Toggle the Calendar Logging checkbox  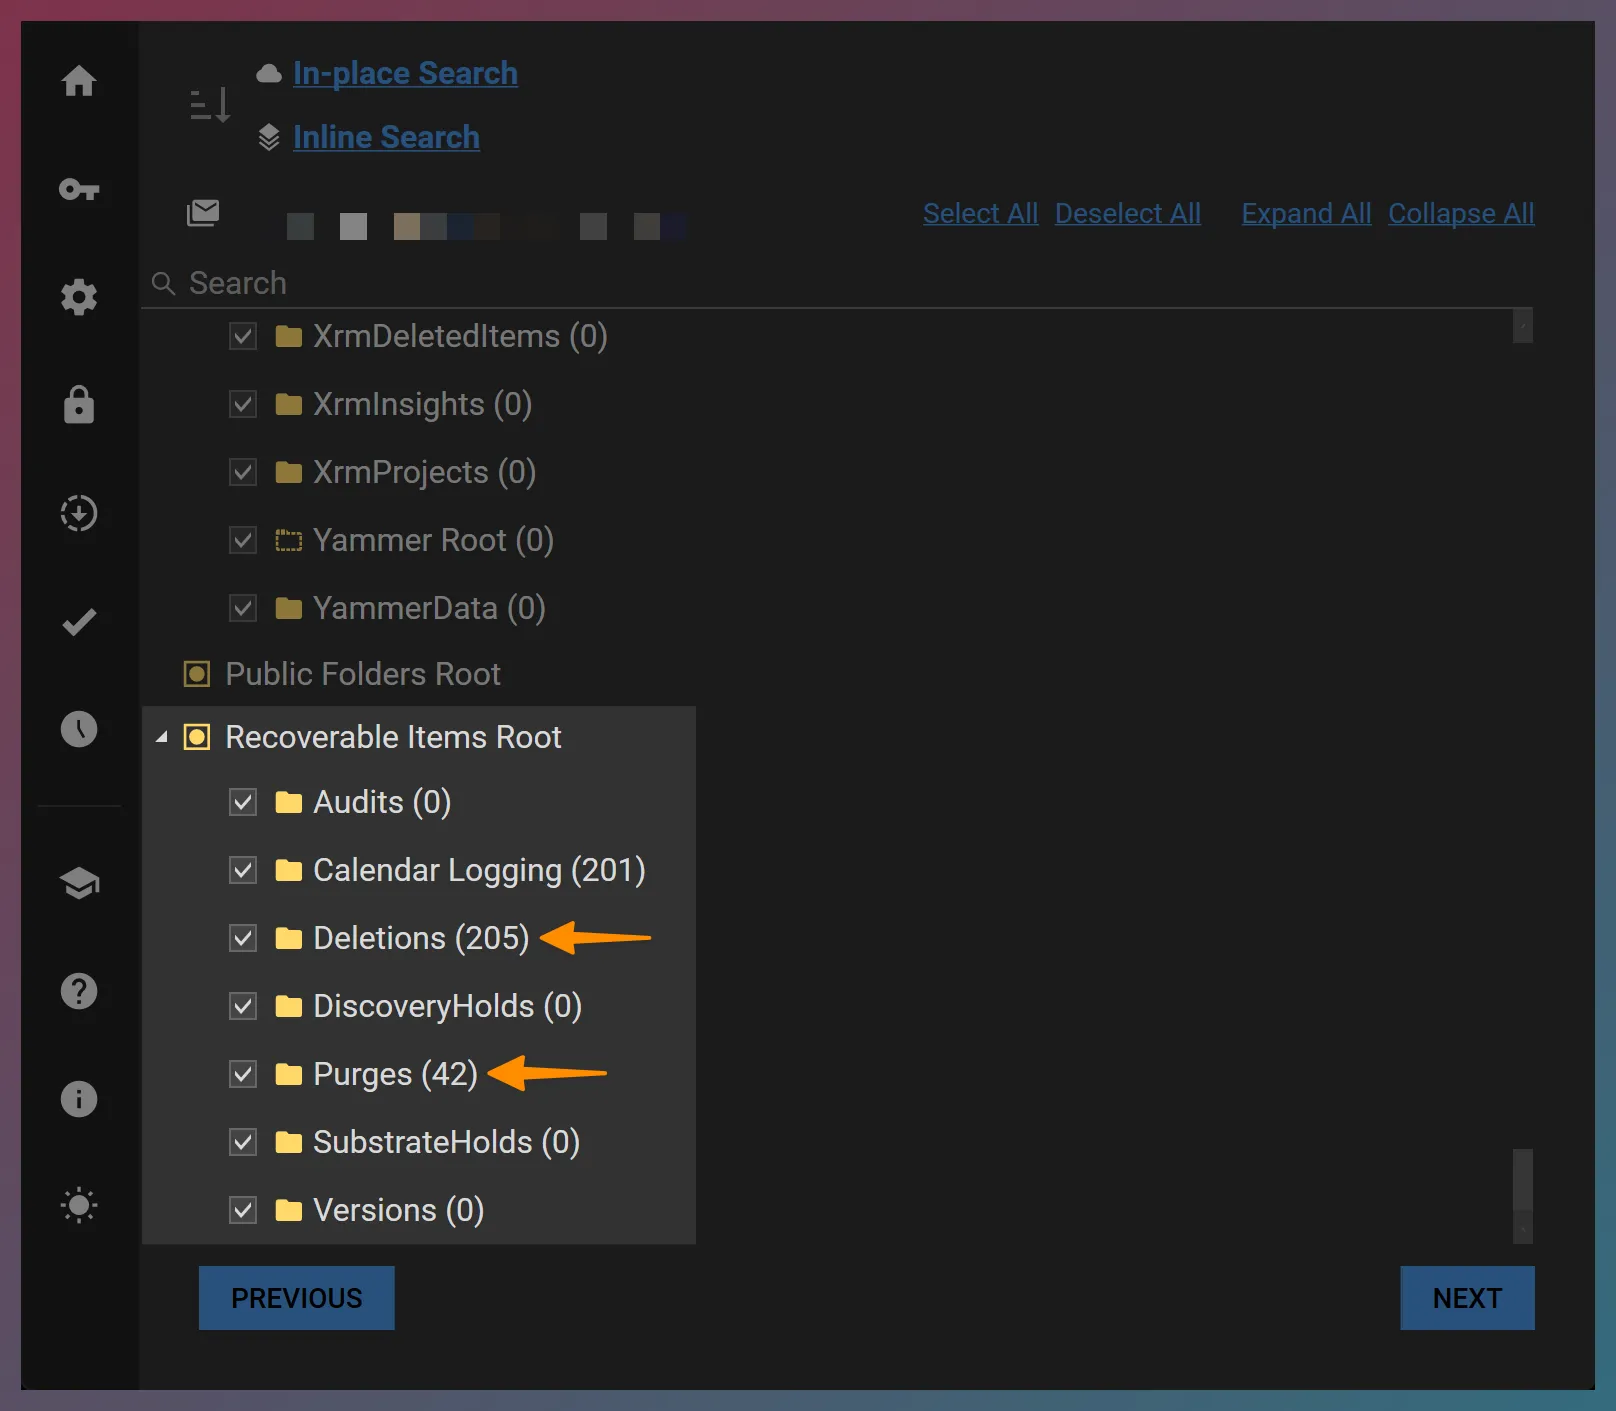(x=242, y=870)
